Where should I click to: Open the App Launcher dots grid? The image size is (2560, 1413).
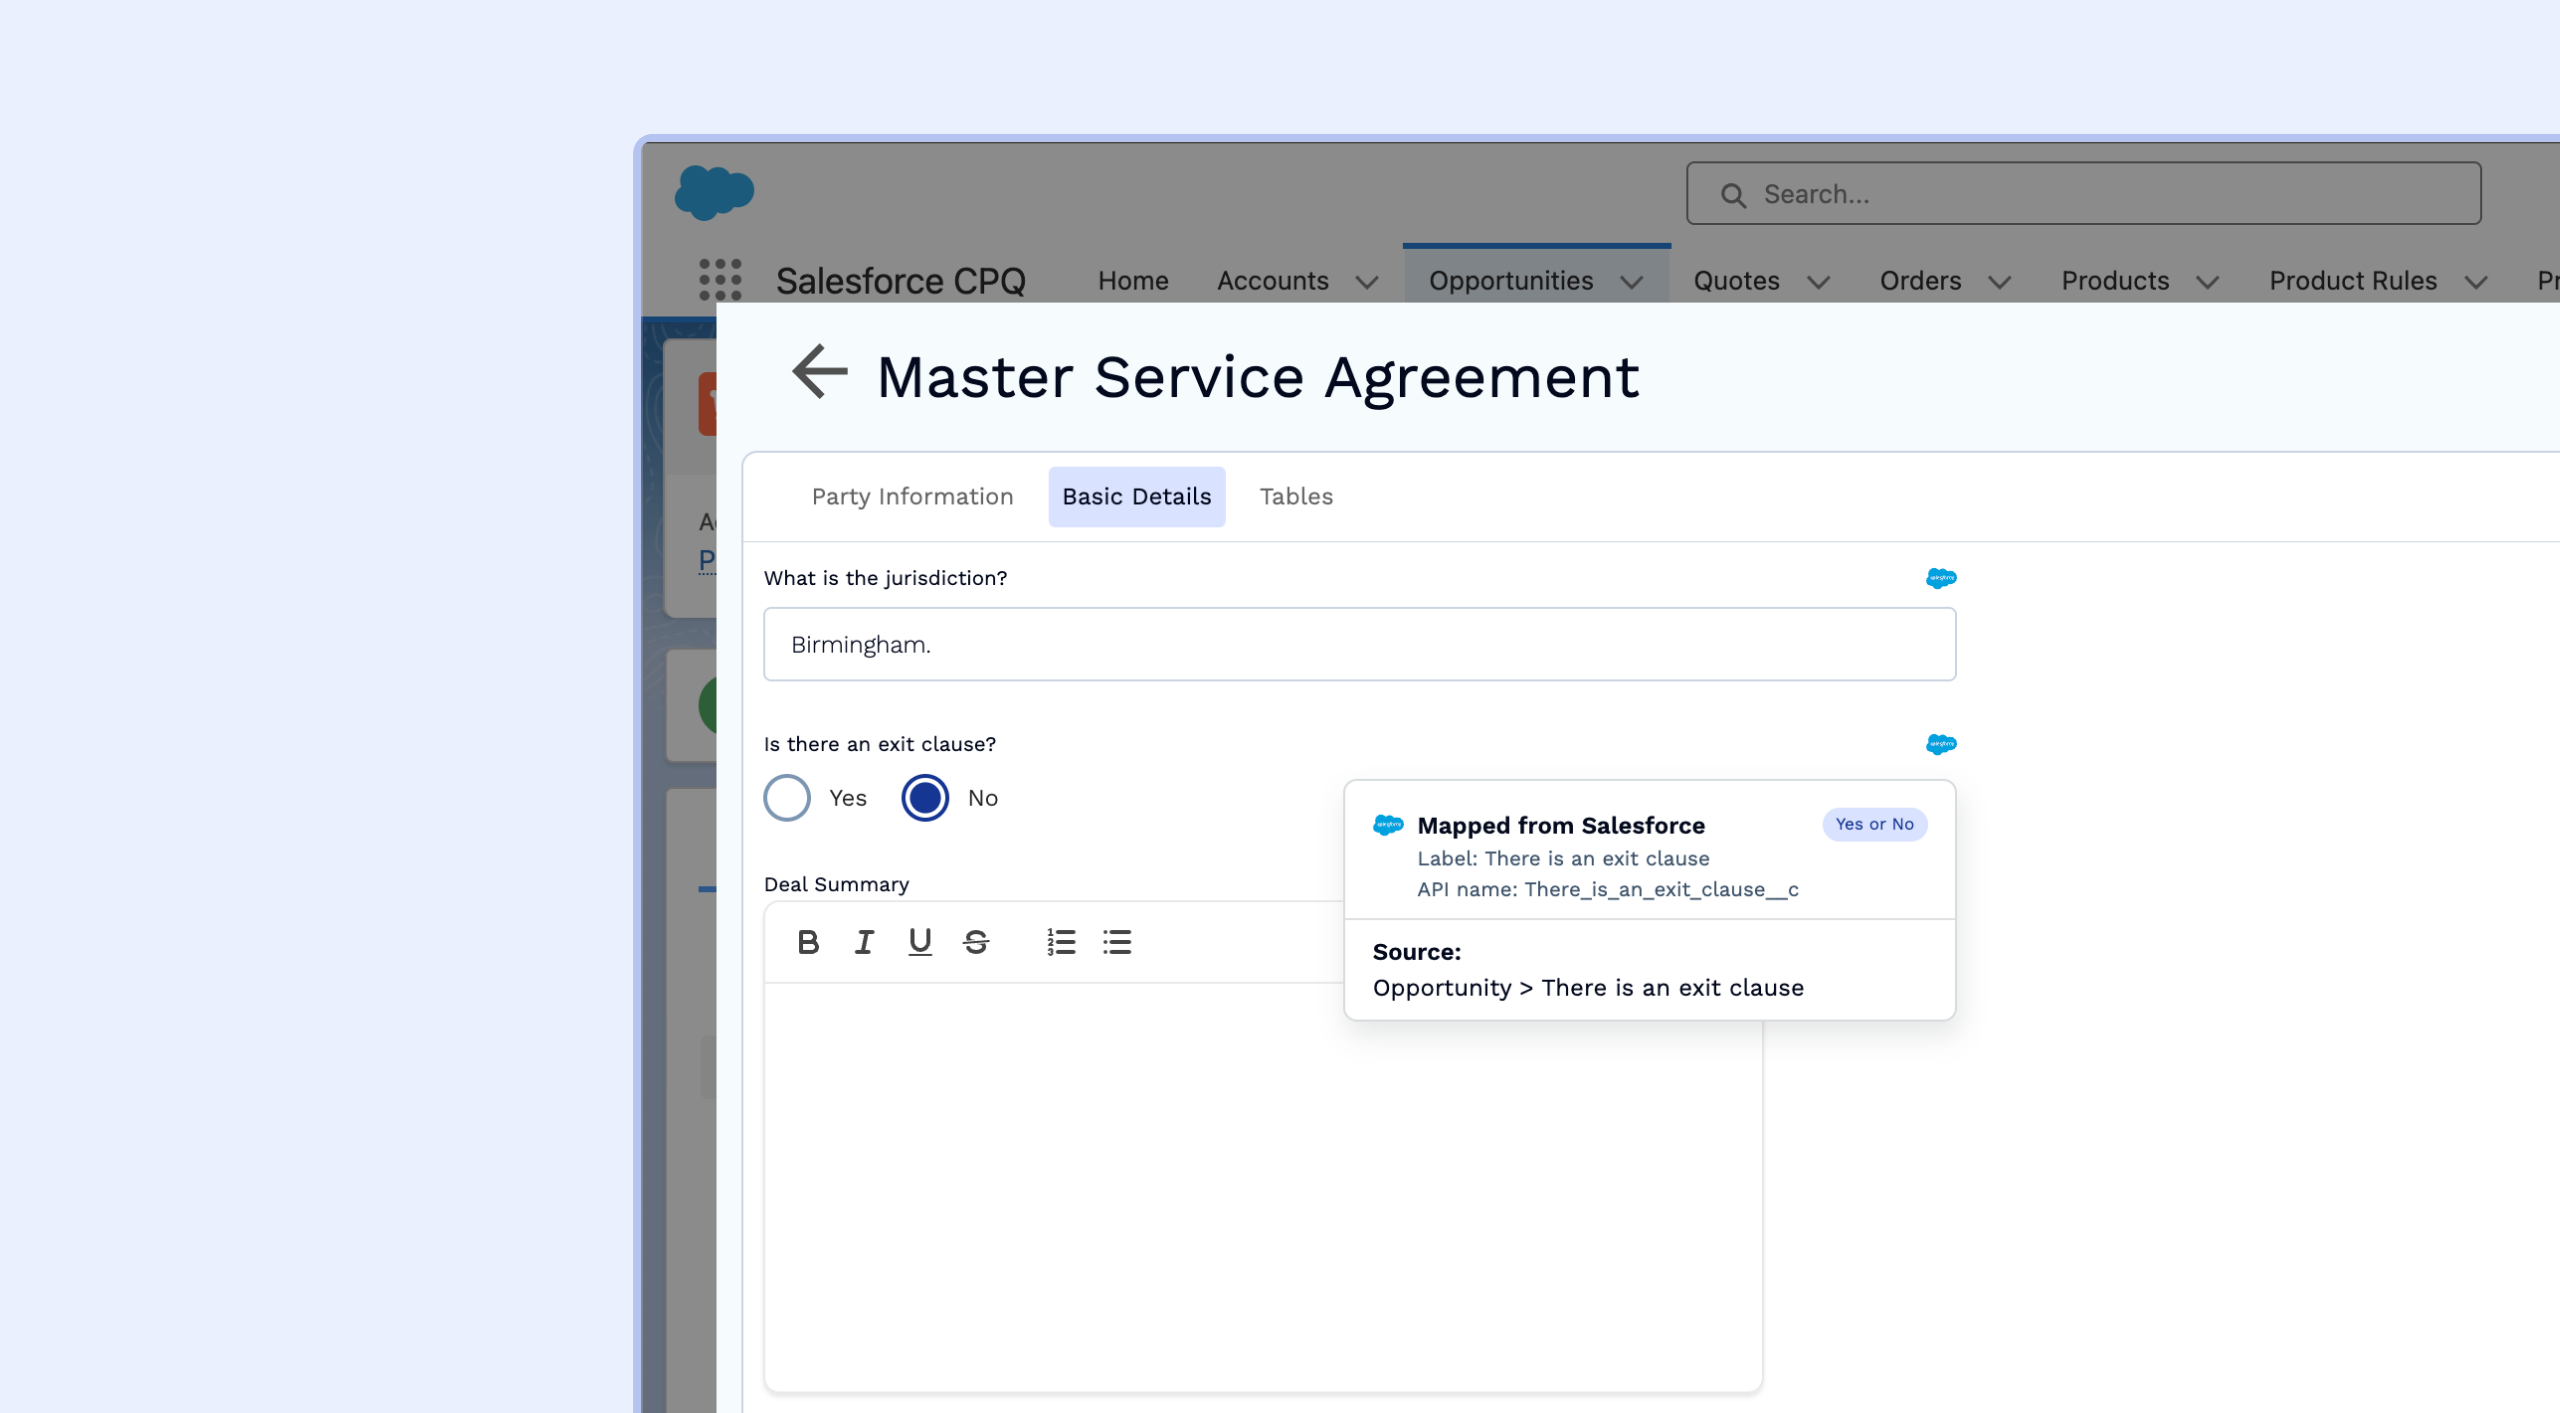point(719,279)
